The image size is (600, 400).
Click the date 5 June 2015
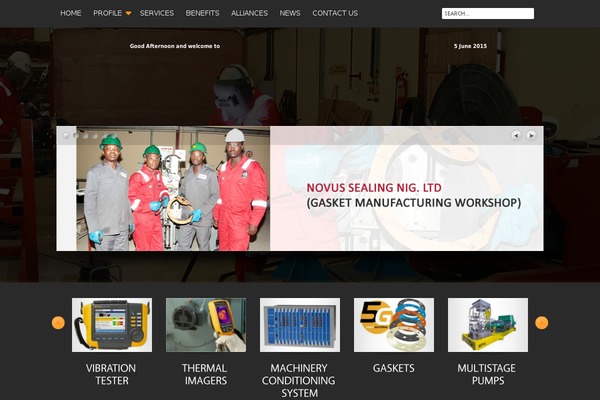click(x=470, y=46)
